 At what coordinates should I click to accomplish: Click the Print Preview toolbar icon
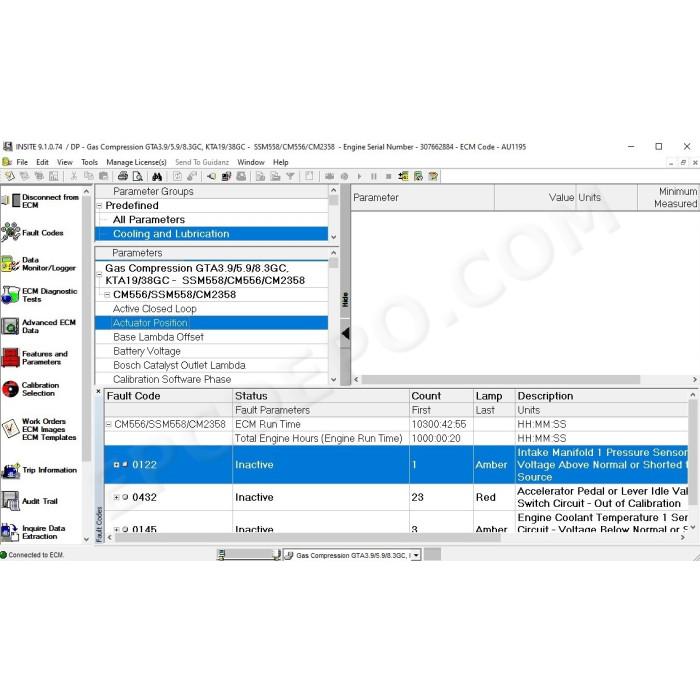138,176
